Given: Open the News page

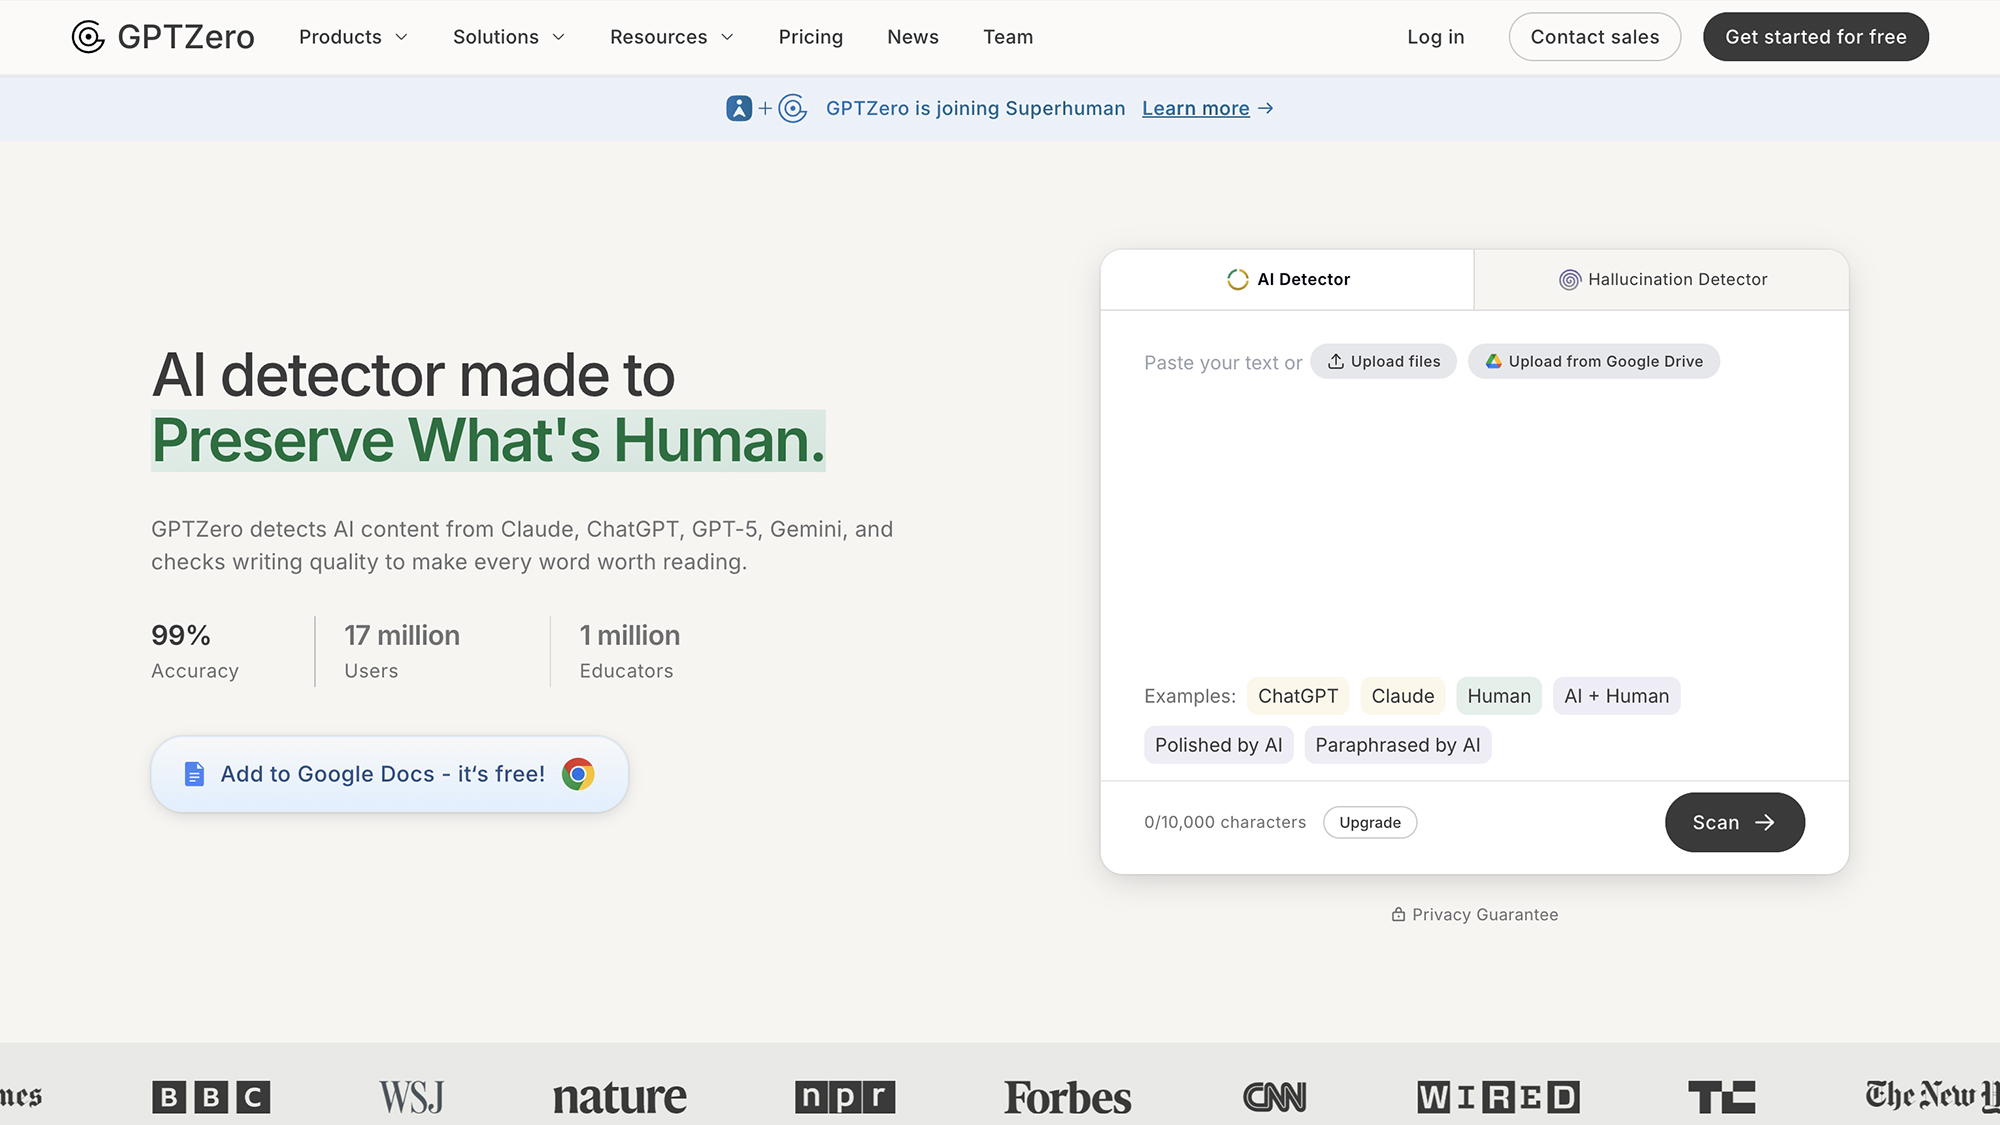Looking at the screenshot, I should [913, 37].
